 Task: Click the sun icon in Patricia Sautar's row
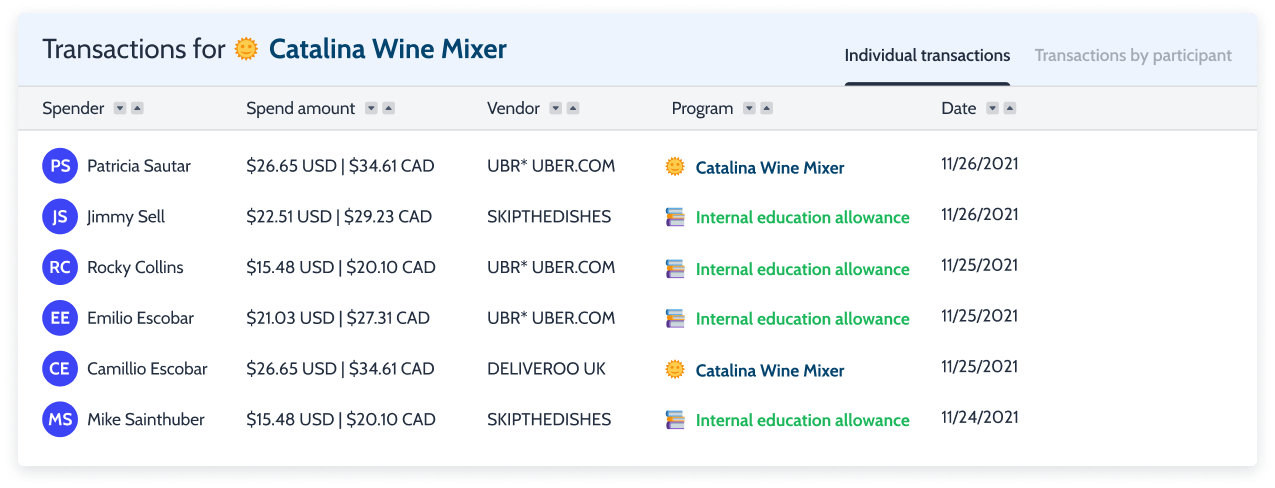(x=675, y=167)
